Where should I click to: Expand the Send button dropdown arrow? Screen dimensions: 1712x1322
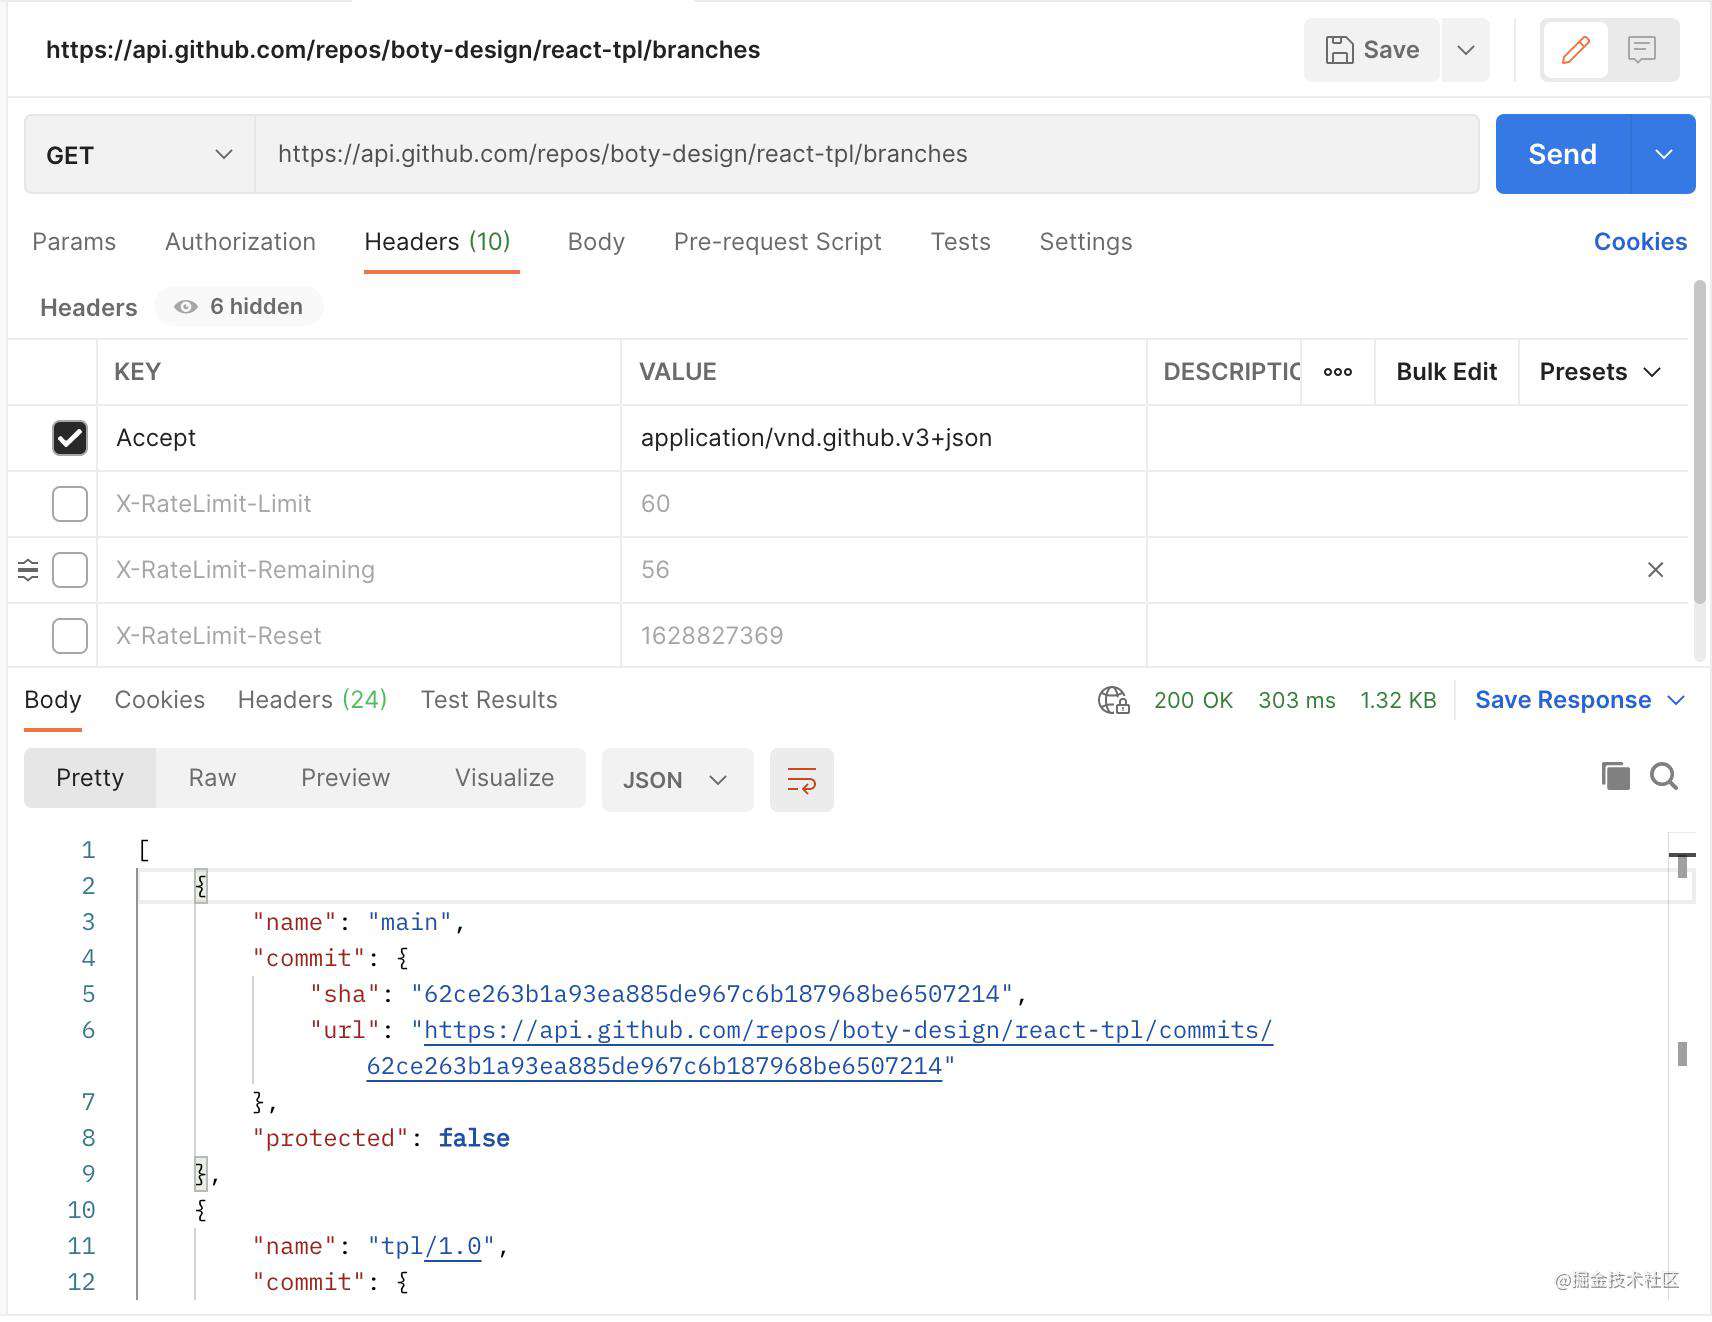[1664, 154]
